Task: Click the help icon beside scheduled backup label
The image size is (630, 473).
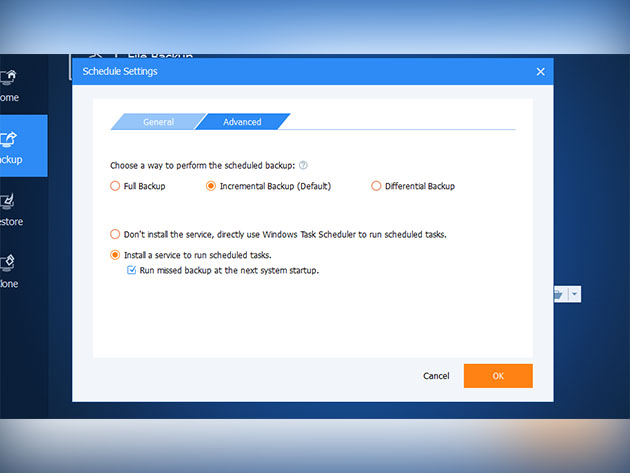Action: point(303,165)
